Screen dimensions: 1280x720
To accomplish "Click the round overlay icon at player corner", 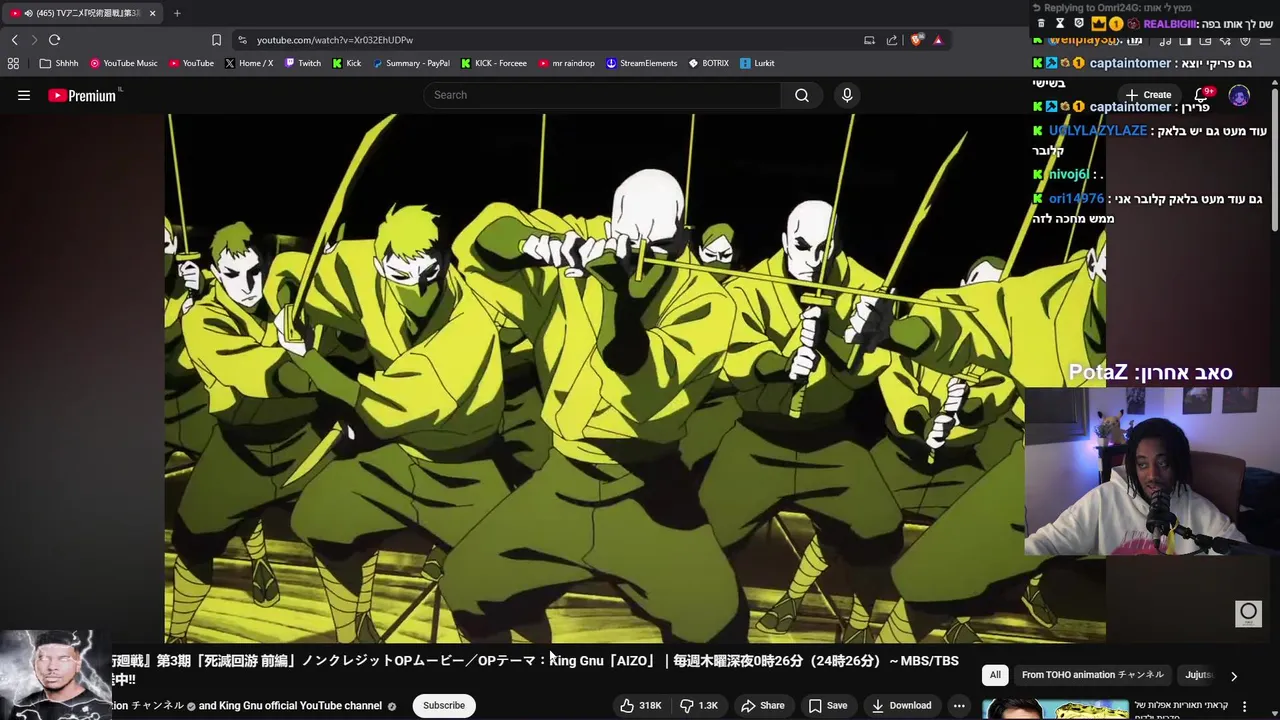I will (1248, 613).
